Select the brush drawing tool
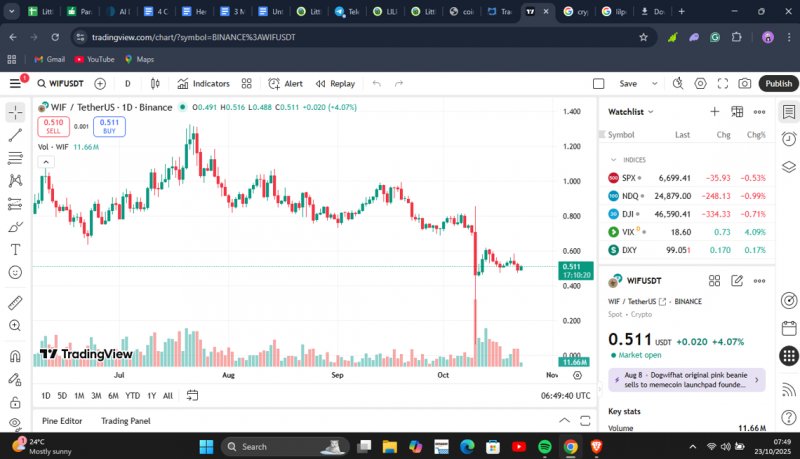 (x=15, y=226)
